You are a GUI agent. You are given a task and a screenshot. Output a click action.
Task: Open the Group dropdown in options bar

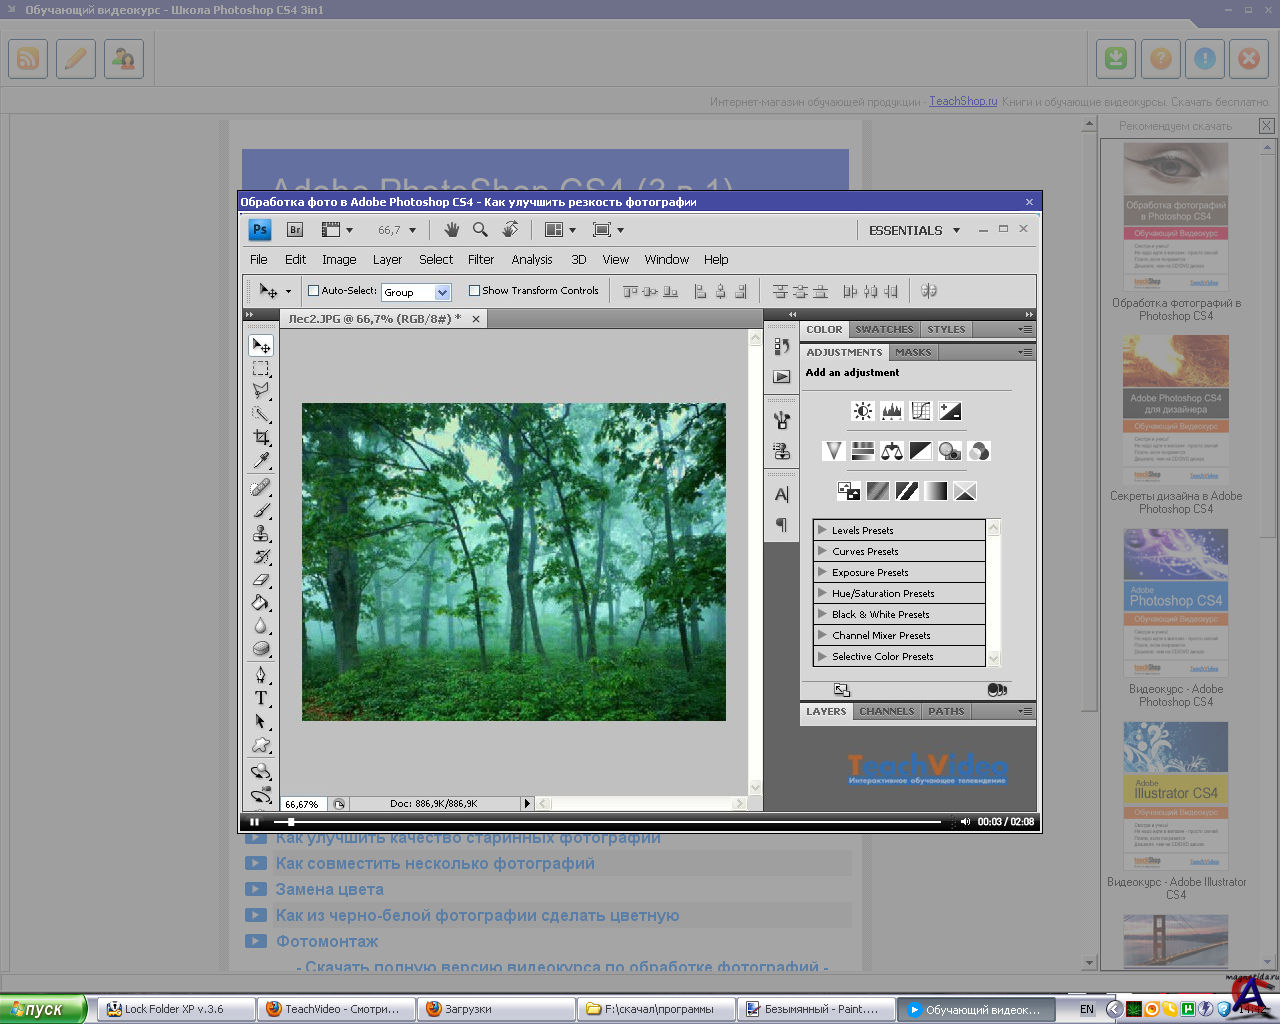[442, 292]
